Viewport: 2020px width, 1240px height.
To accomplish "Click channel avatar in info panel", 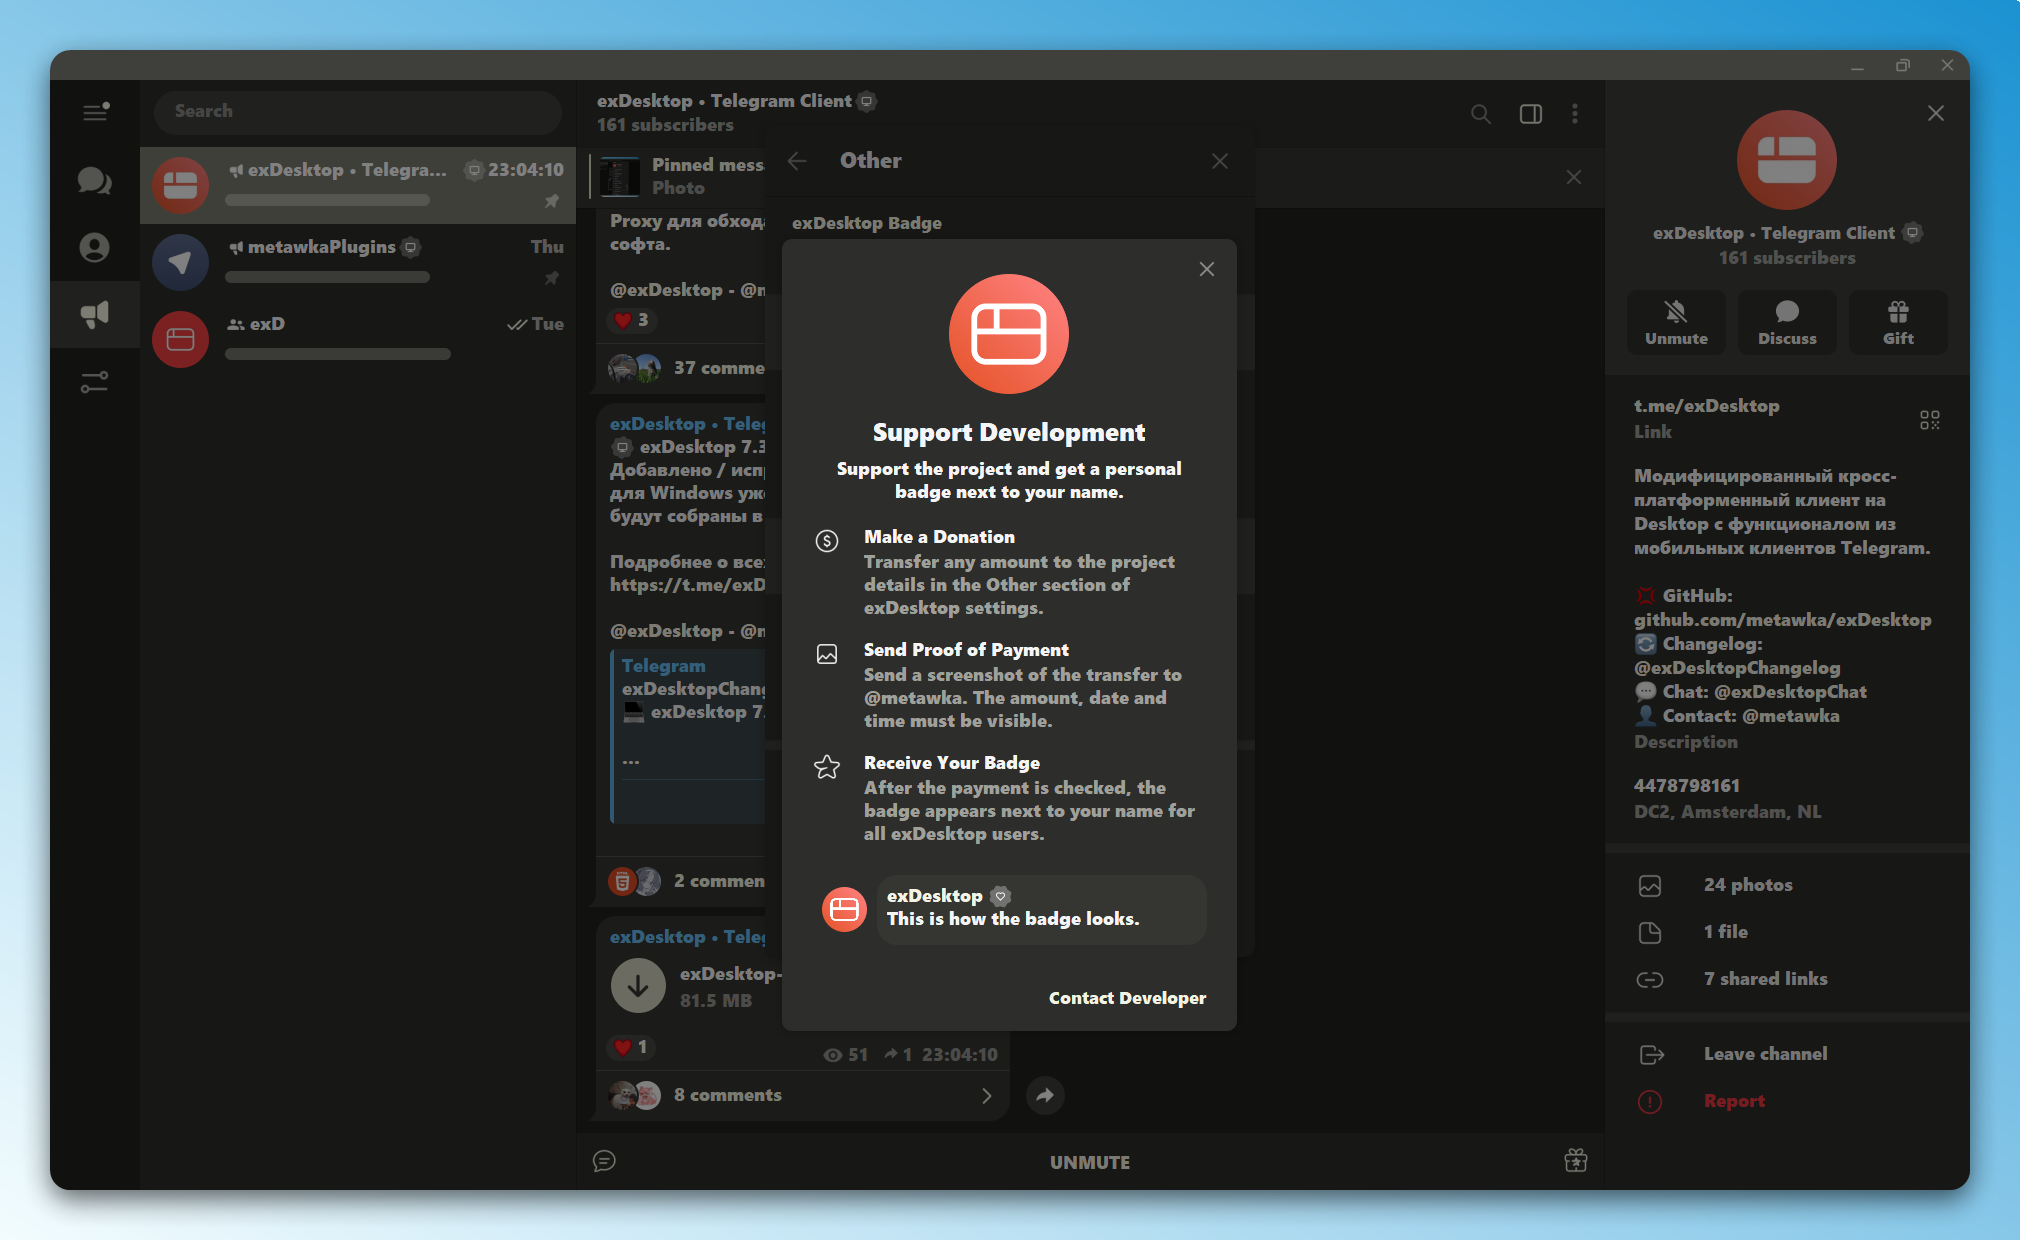I will pyautogui.click(x=1786, y=160).
